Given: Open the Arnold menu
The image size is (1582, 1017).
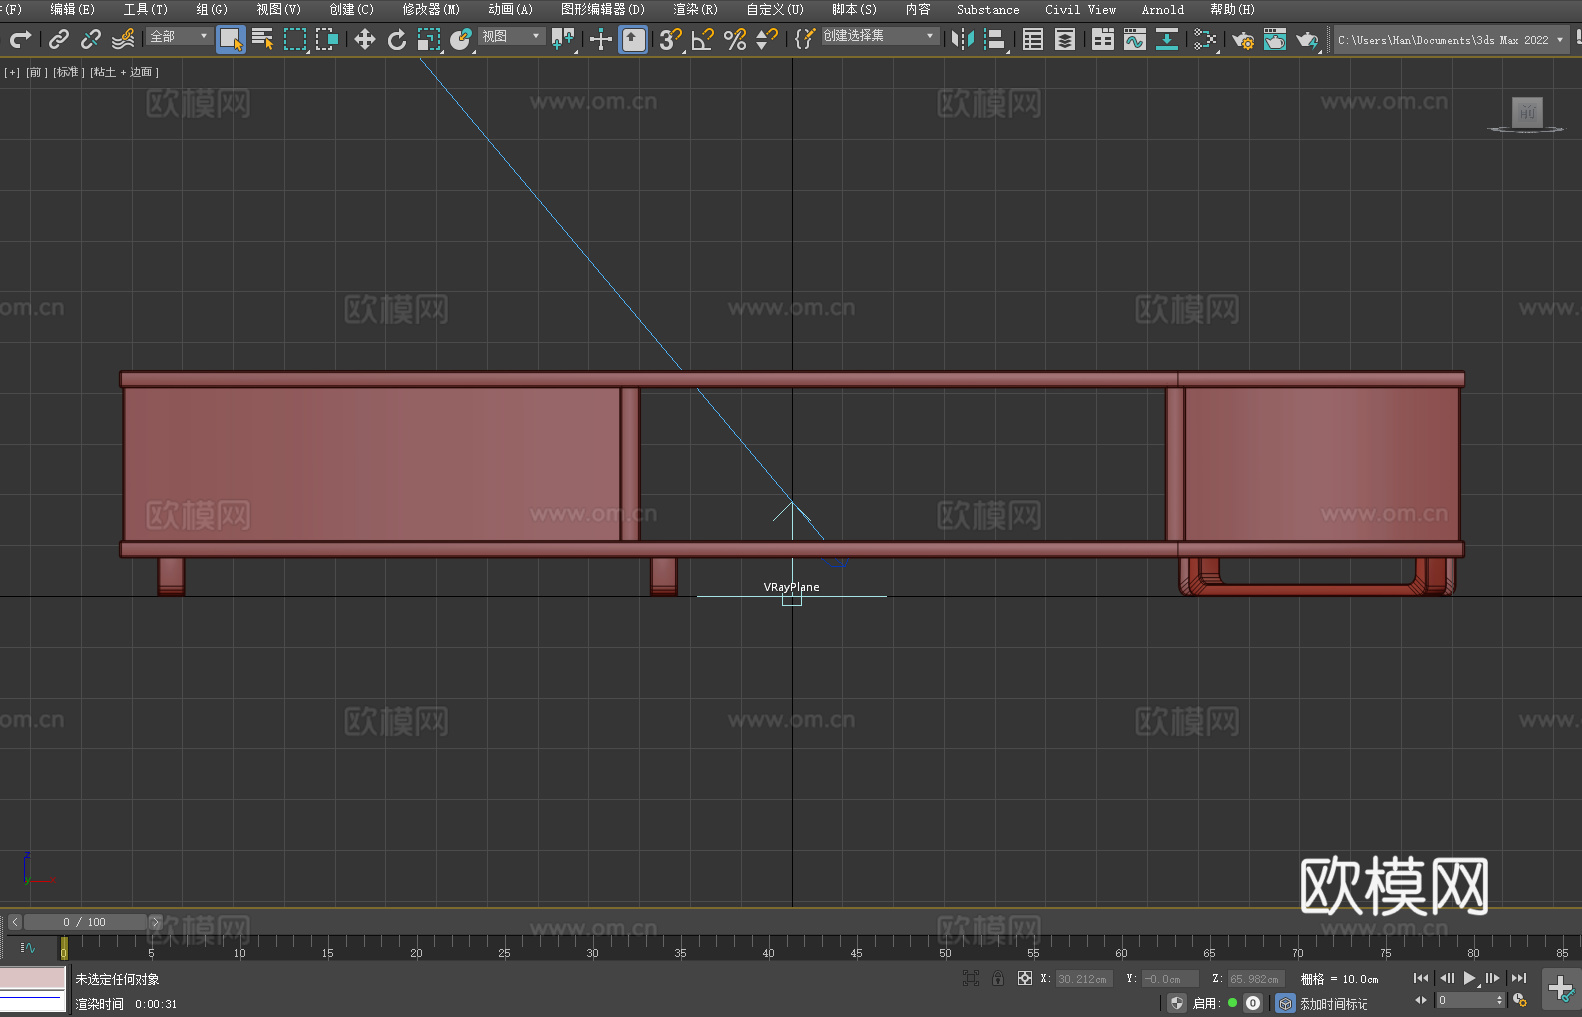Looking at the screenshot, I should [x=1163, y=9].
